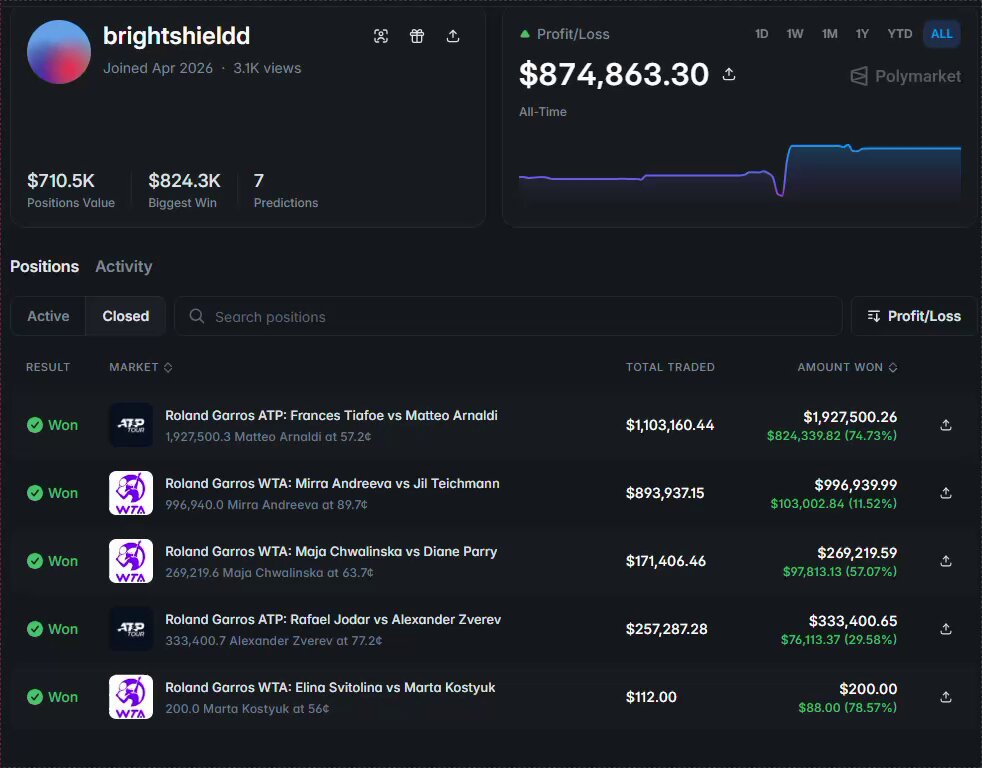
Task: Click the $112.00 total traded value
Action: tap(651, 697)
